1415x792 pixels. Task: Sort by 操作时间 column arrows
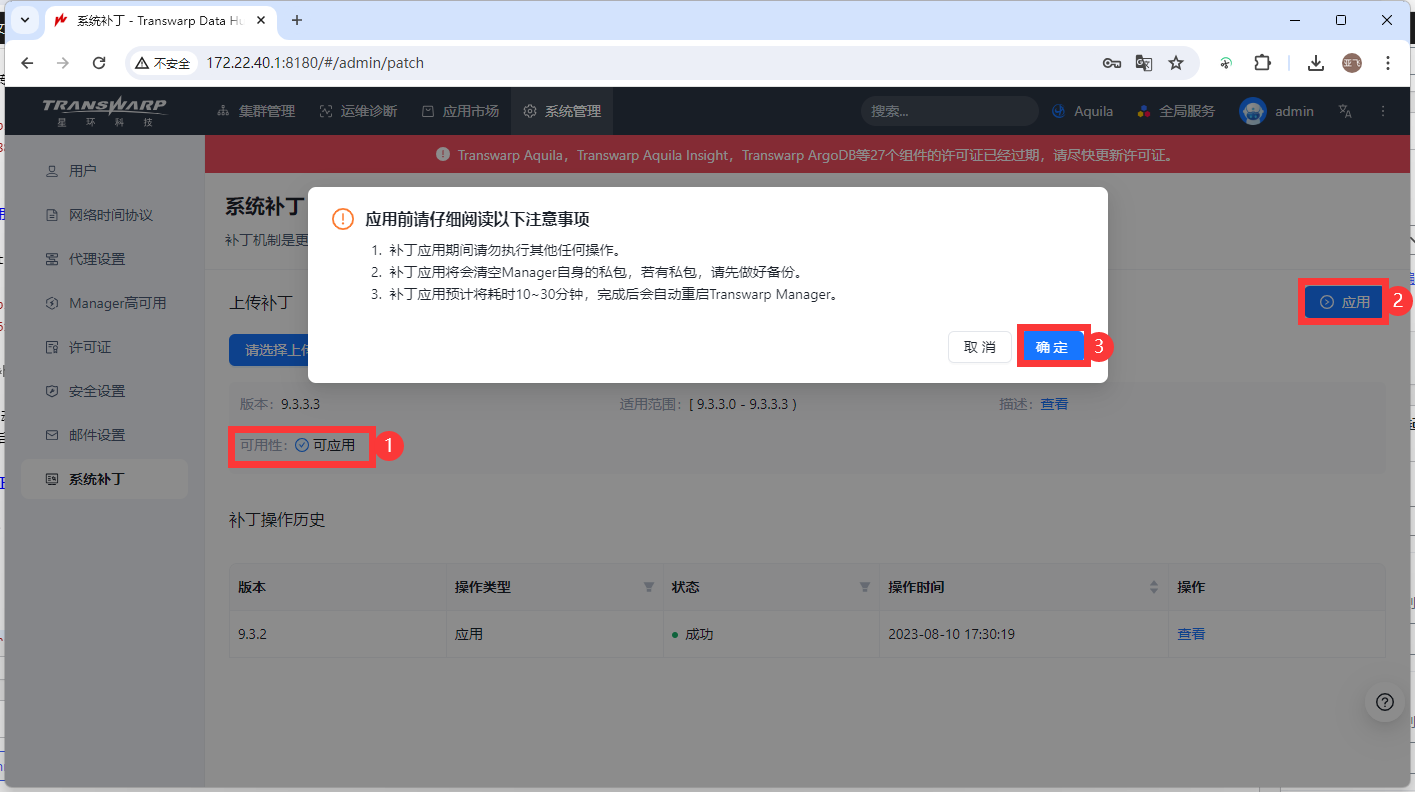(1154, 587)
